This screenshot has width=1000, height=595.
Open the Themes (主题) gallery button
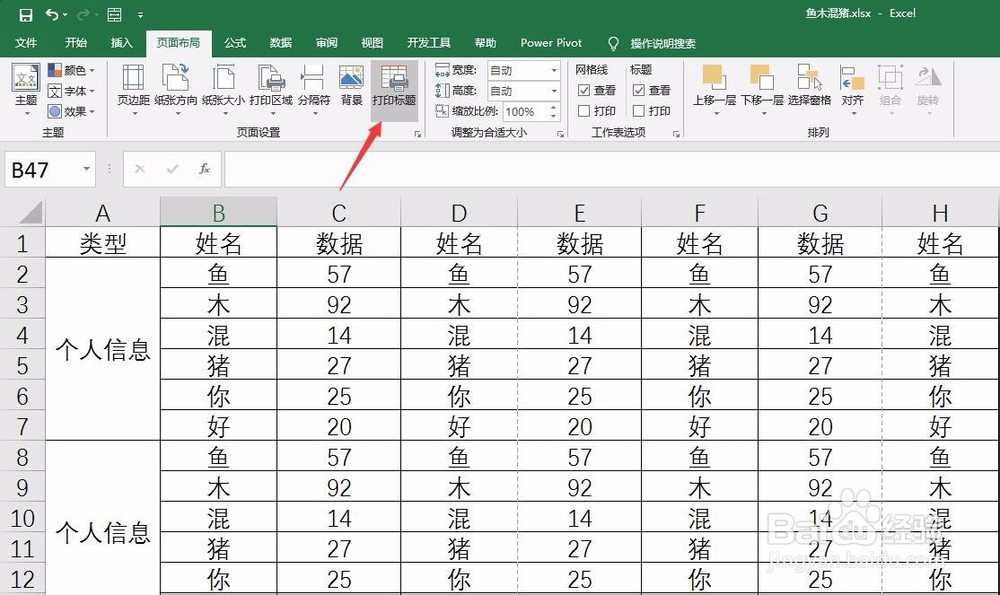click(x=26, y=89)
